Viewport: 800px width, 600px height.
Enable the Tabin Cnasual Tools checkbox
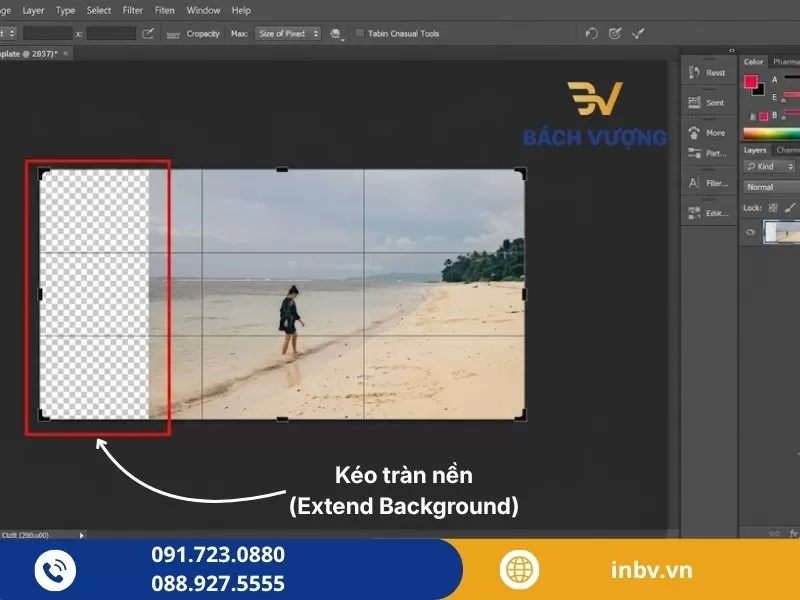tap(360, 34)
